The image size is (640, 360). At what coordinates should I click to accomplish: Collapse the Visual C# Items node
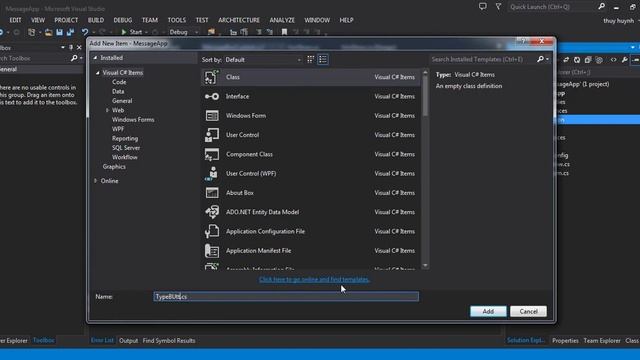98,73
